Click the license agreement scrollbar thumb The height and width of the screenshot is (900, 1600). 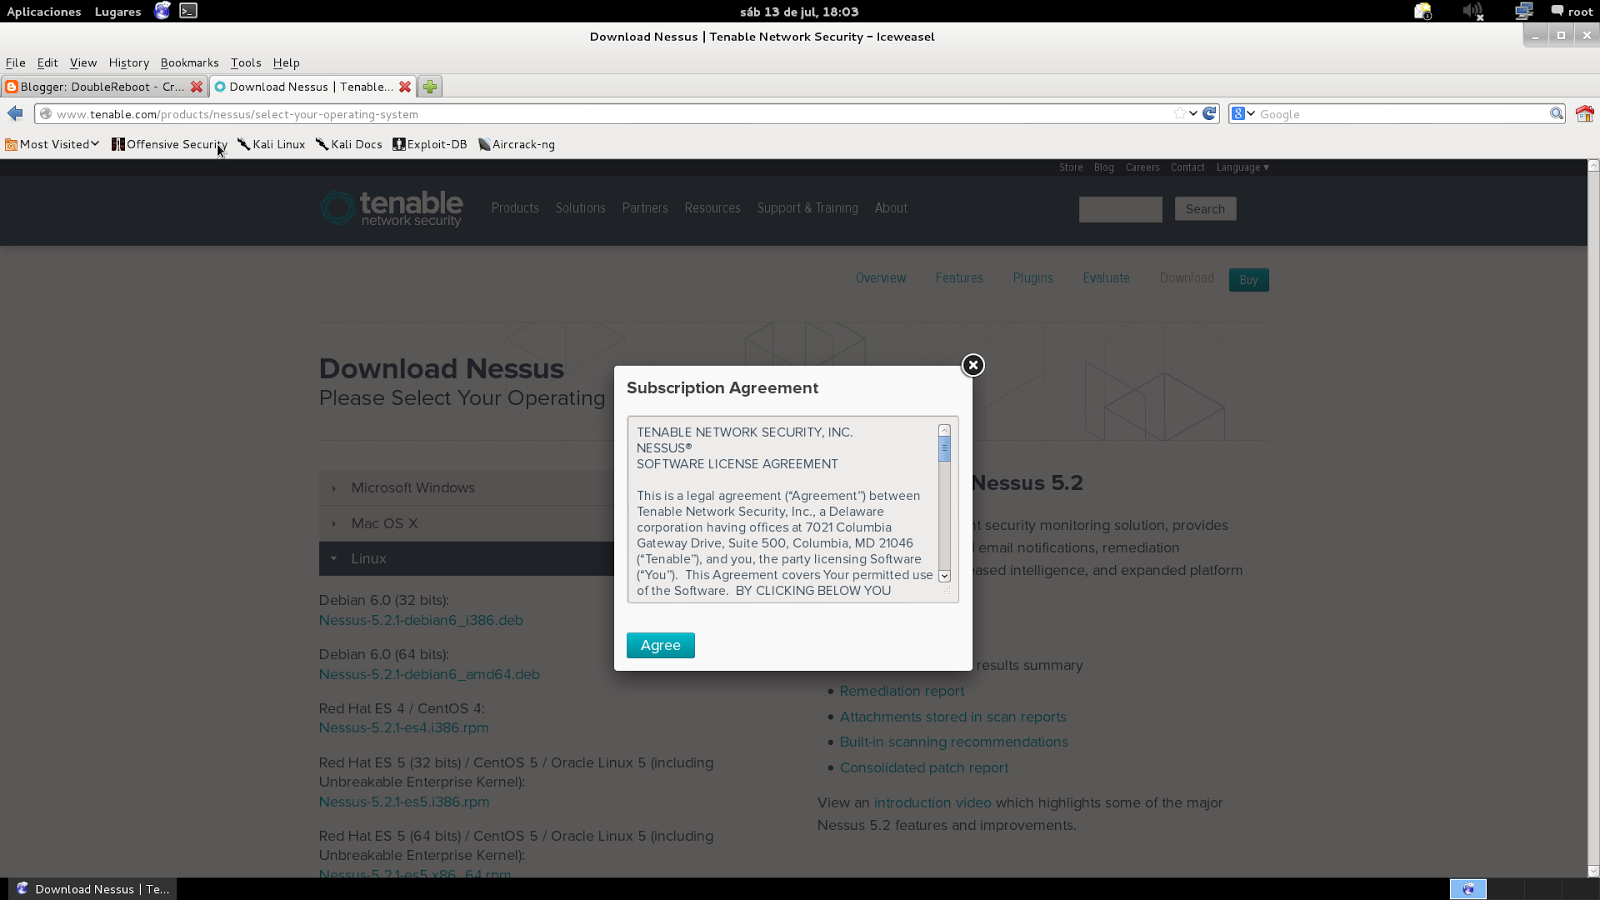pos(944,449)
